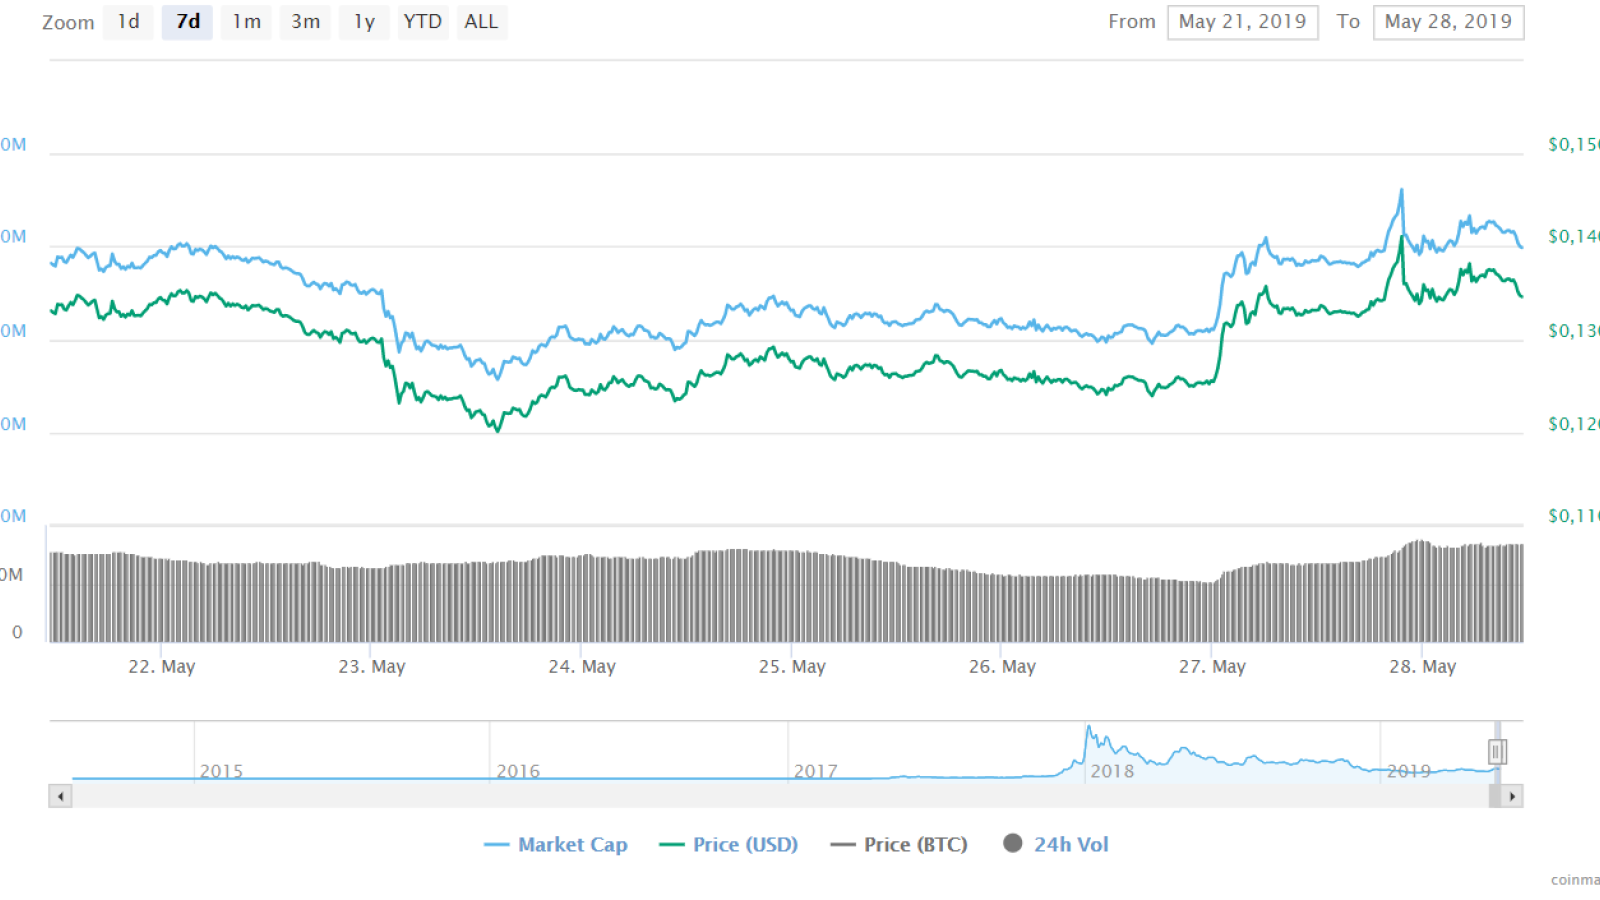This screenshot has width=1600, height=900.
Task: Toggle the 24h Vol series in legend
Action: [x=1056, y=845]
